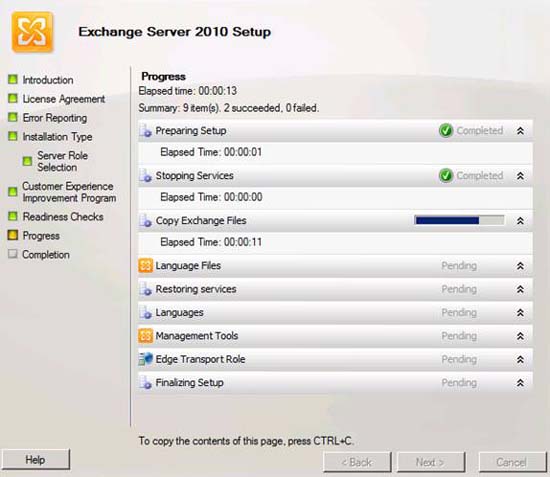Click the Management Tools orange icon

pos(146,336)
